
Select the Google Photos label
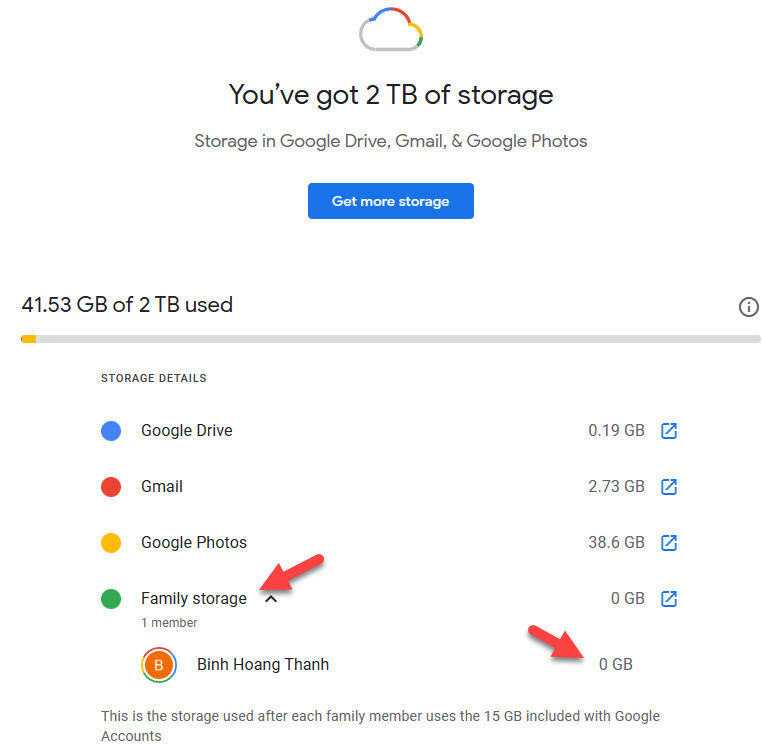click(194, 542)
